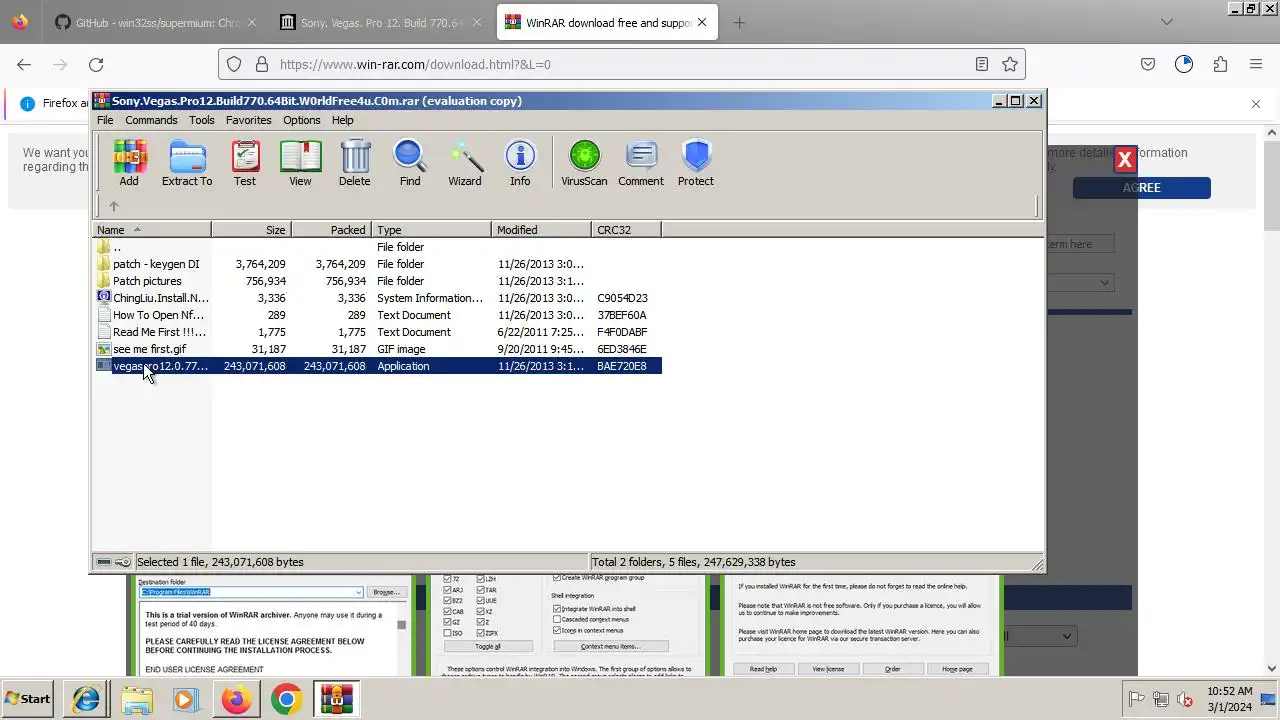Switch to the Sony Vegas Pro 12 tab

[380, 22]
